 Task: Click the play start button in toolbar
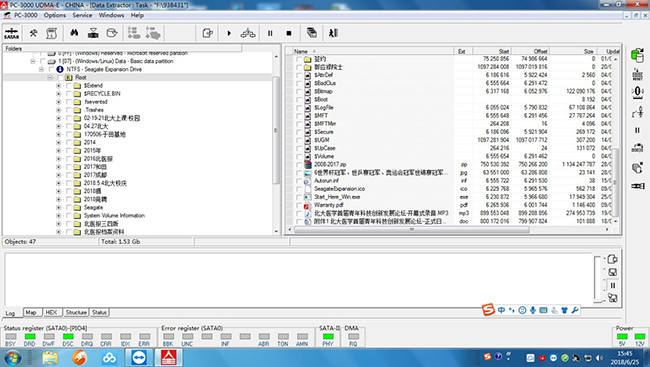coord(229,33)
